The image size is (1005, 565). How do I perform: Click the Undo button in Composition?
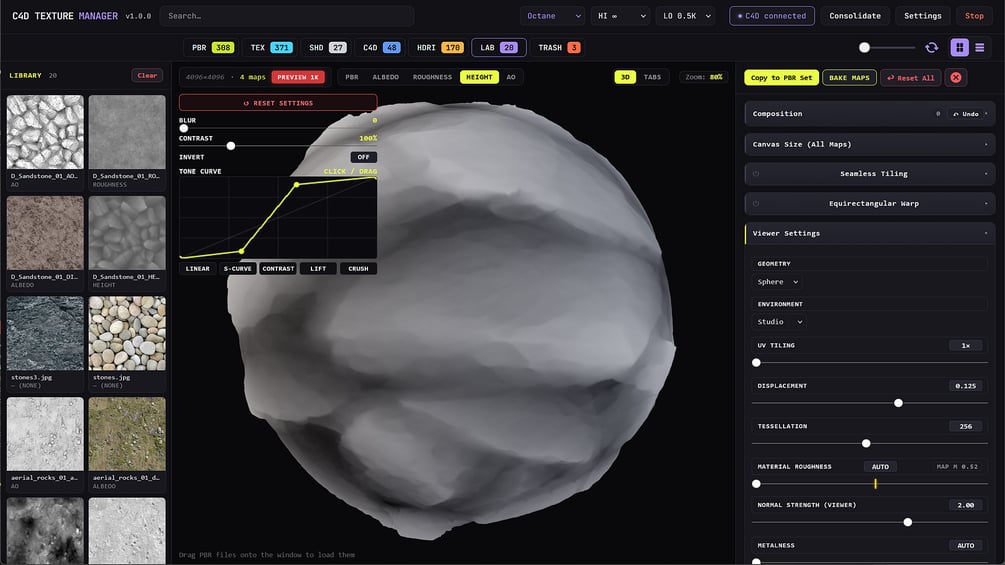point(965,114)
